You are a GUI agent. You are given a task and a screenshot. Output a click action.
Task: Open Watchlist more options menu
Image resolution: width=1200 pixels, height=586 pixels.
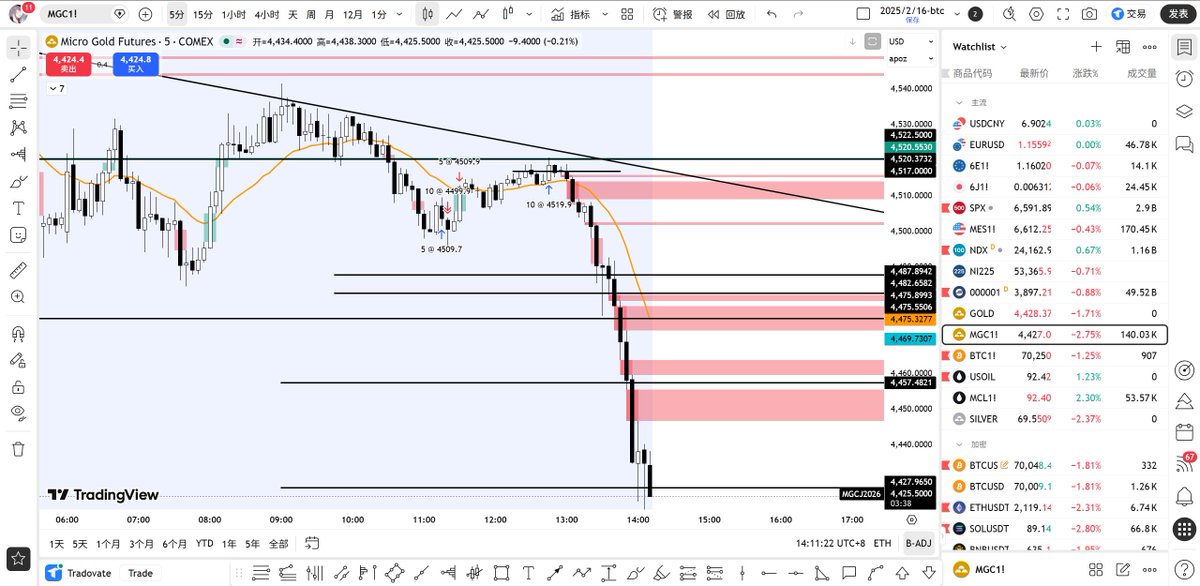point(1150,47)
